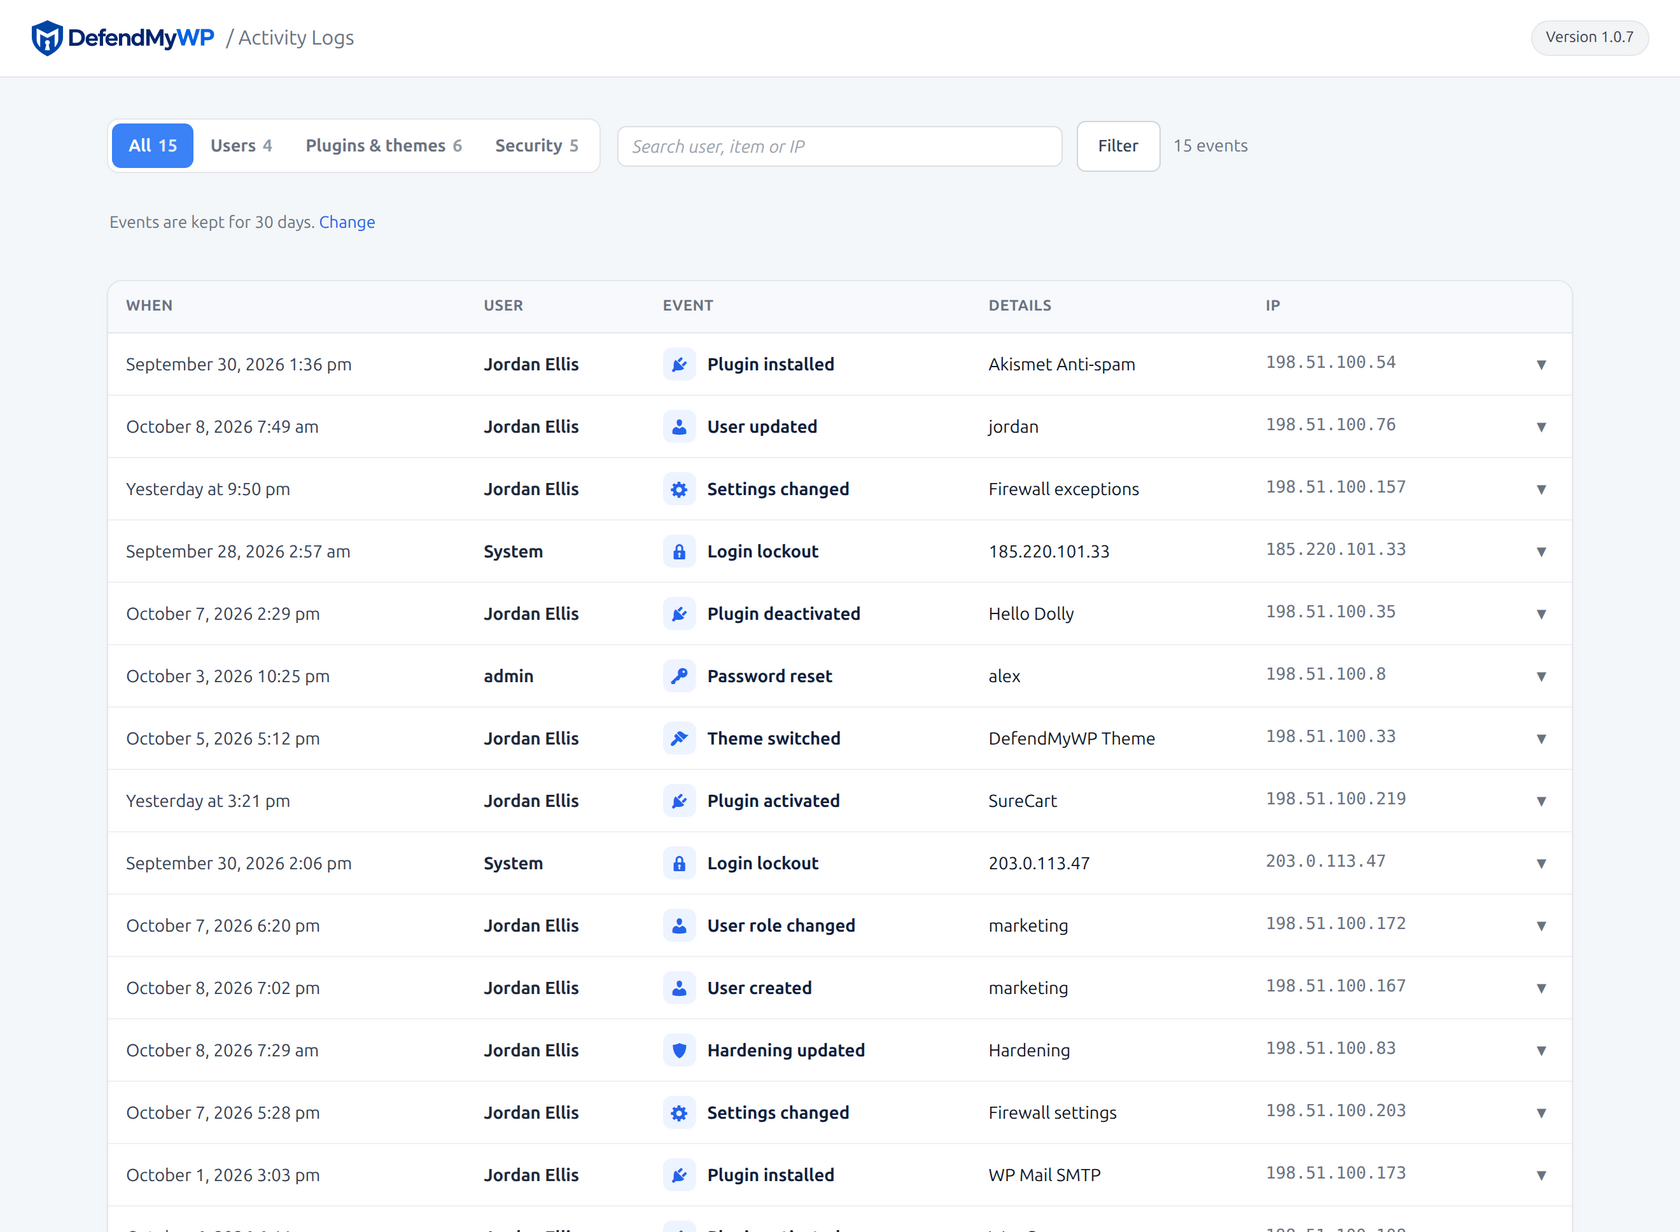Image resolution: width=1680 pixels, height=1232 pixels.
Task: Click user icon in User updated row
Action: pyautogui.click(x=679, y=427)
